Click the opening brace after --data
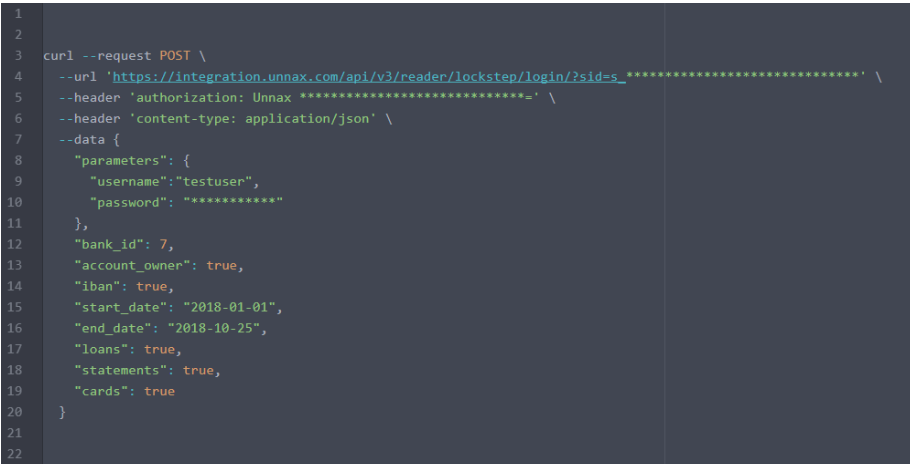This screenshot has height=468, width=913. click(x=116, y=140)
